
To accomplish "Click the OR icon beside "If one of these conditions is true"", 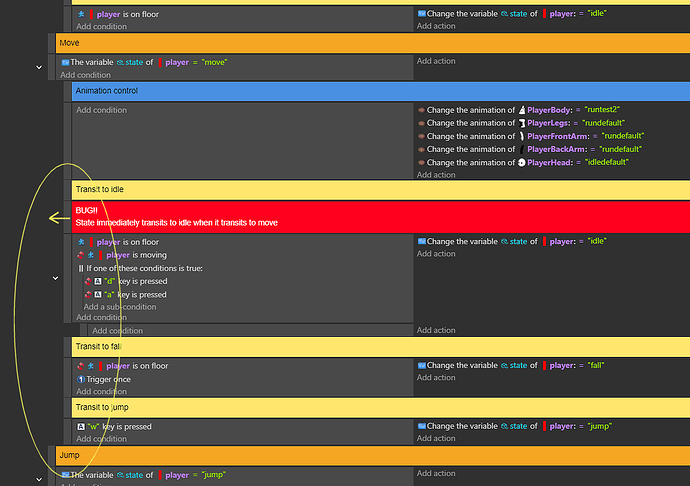I will click(80, 268).
